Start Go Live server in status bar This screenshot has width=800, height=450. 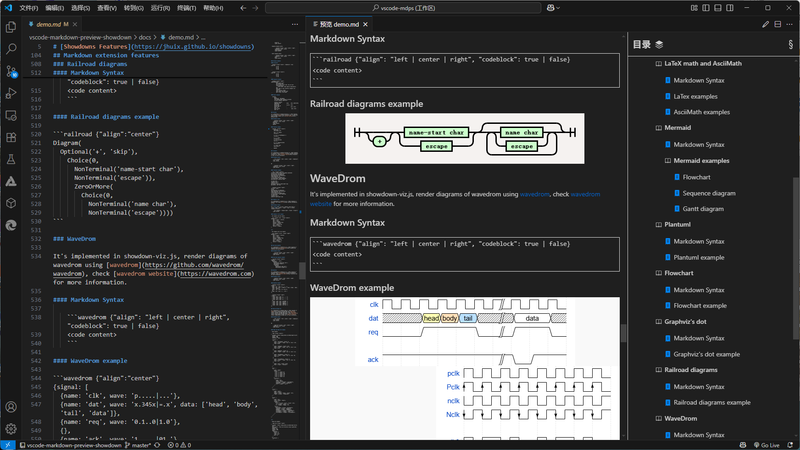click(x=766, y=445)
